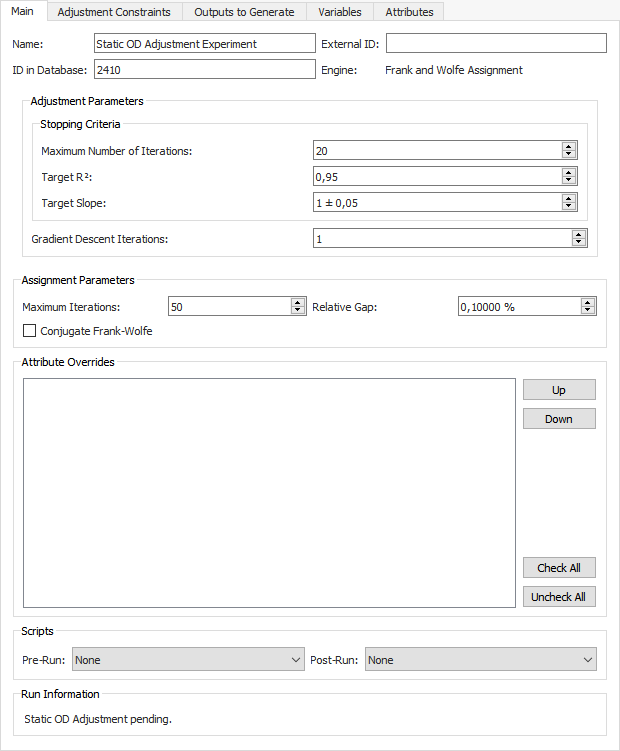
Task: Click the Down button
Action: (559, 419)
